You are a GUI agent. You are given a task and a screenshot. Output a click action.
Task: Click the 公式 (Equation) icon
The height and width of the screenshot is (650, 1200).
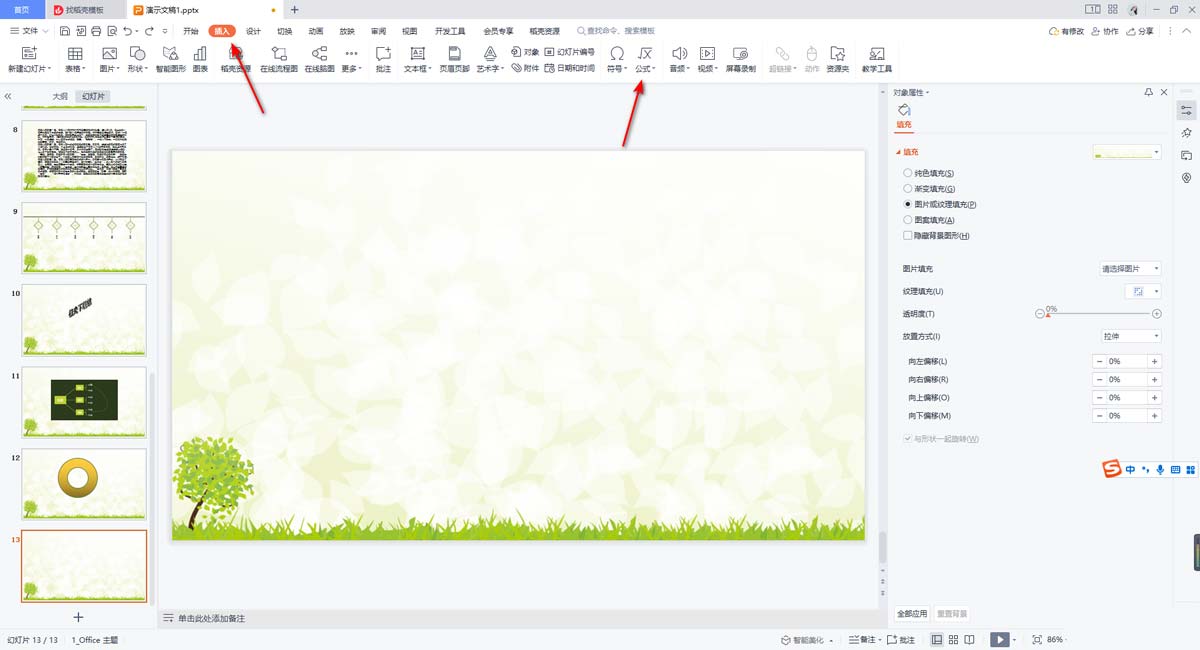point(645,52)
